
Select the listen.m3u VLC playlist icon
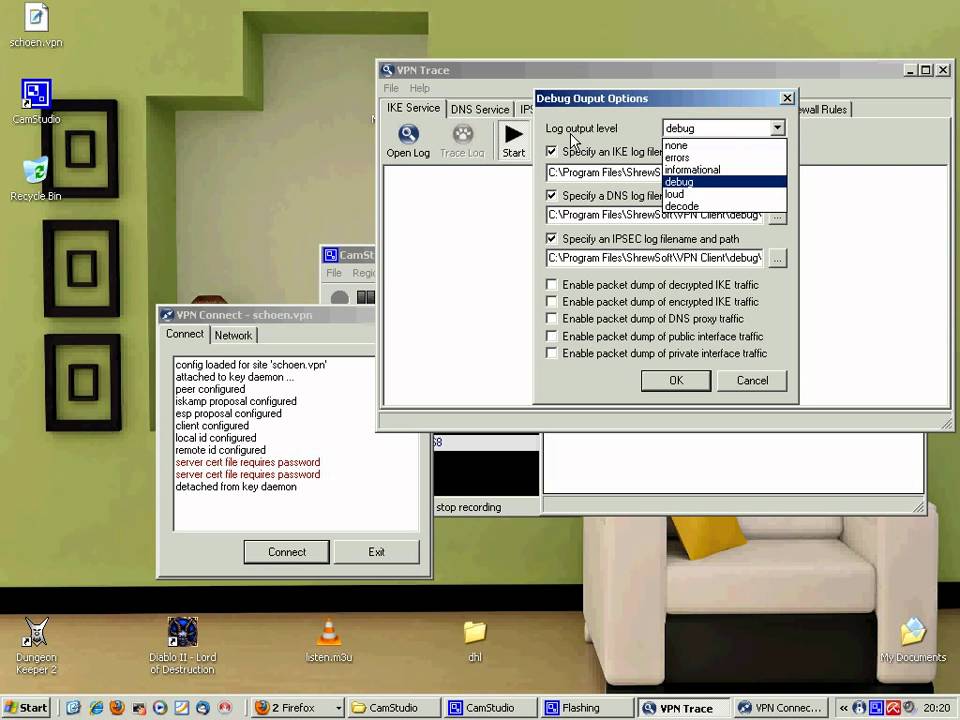click(329, 632)
